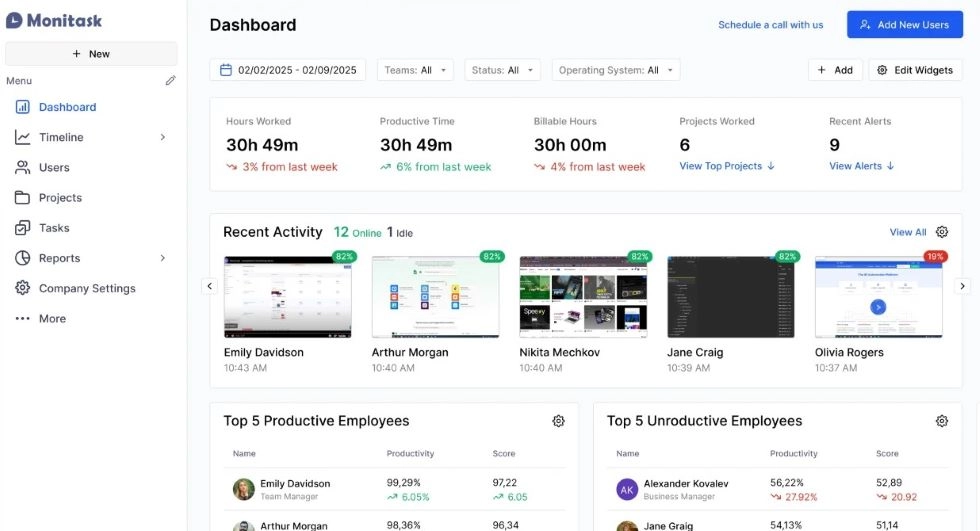Viewport: 980px width, 531px height.
Task: Open Olivia Rogers' screenshot thumbnail
Action: (x=877, y=297)
